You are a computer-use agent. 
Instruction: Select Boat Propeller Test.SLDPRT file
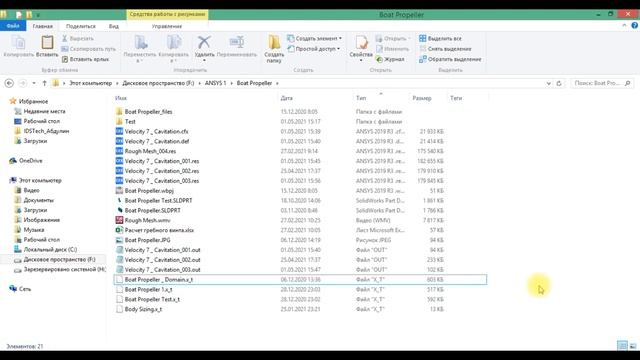(158, 200)
